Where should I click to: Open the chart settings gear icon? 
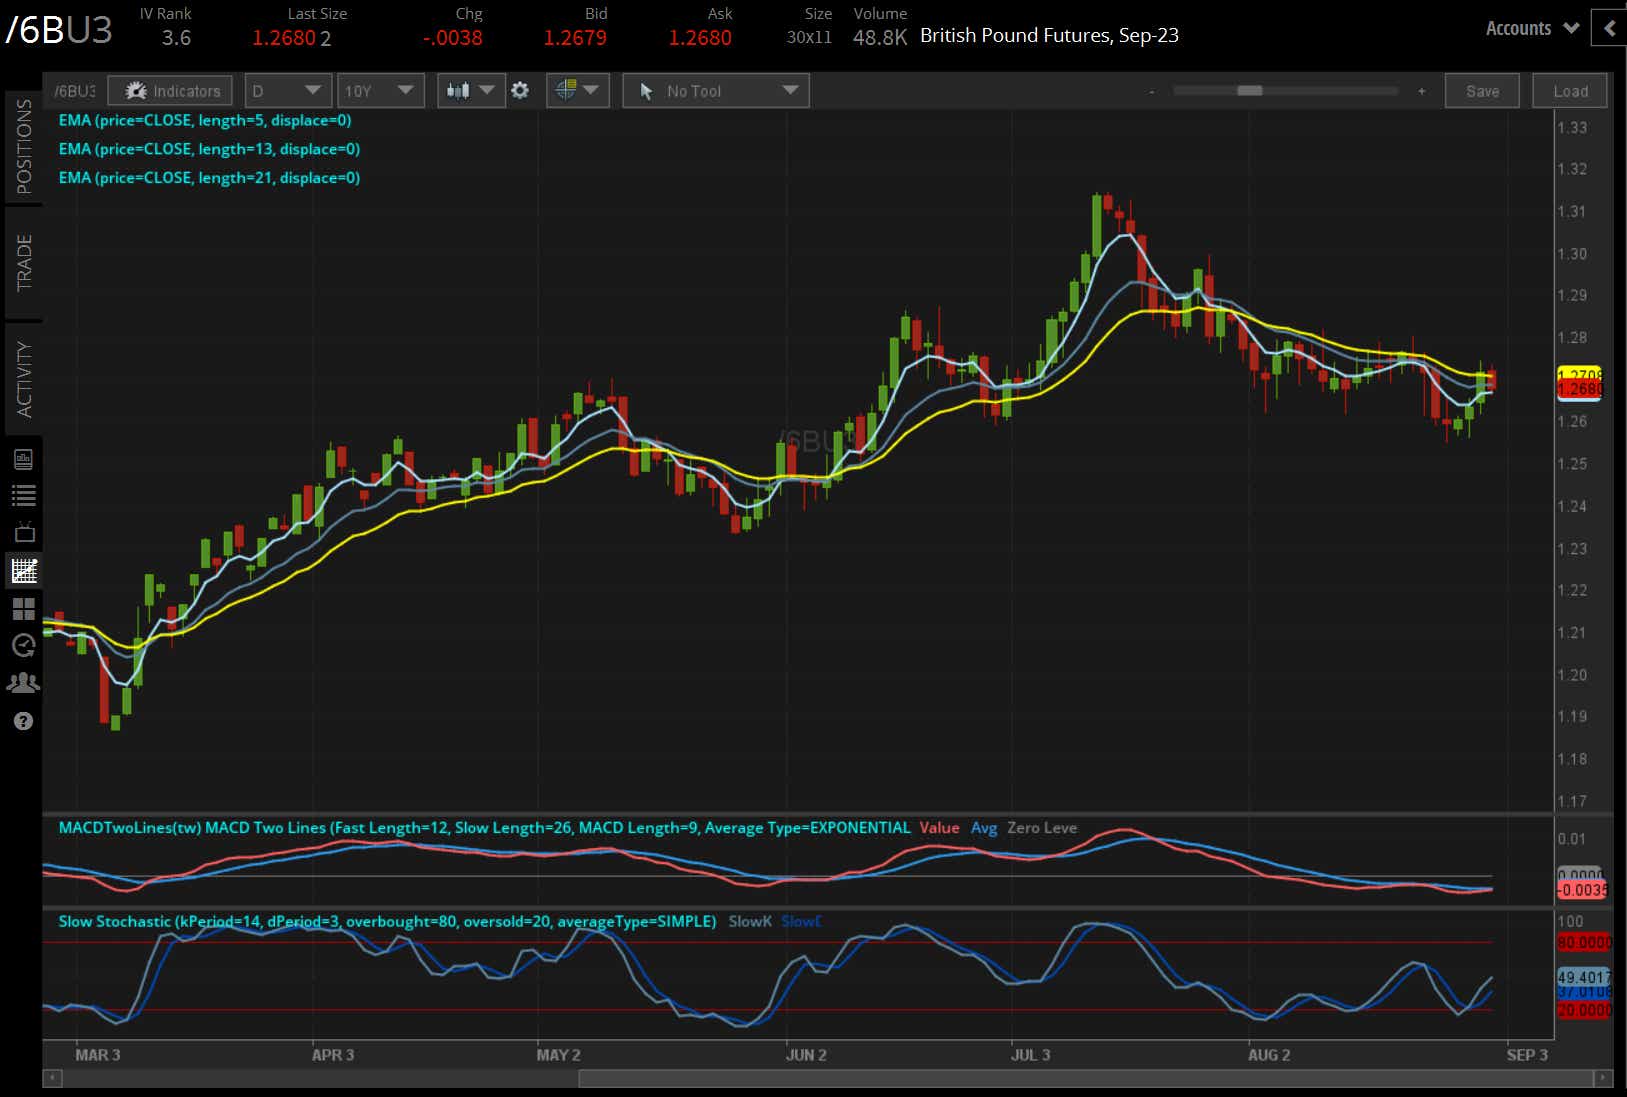(520, 91)
